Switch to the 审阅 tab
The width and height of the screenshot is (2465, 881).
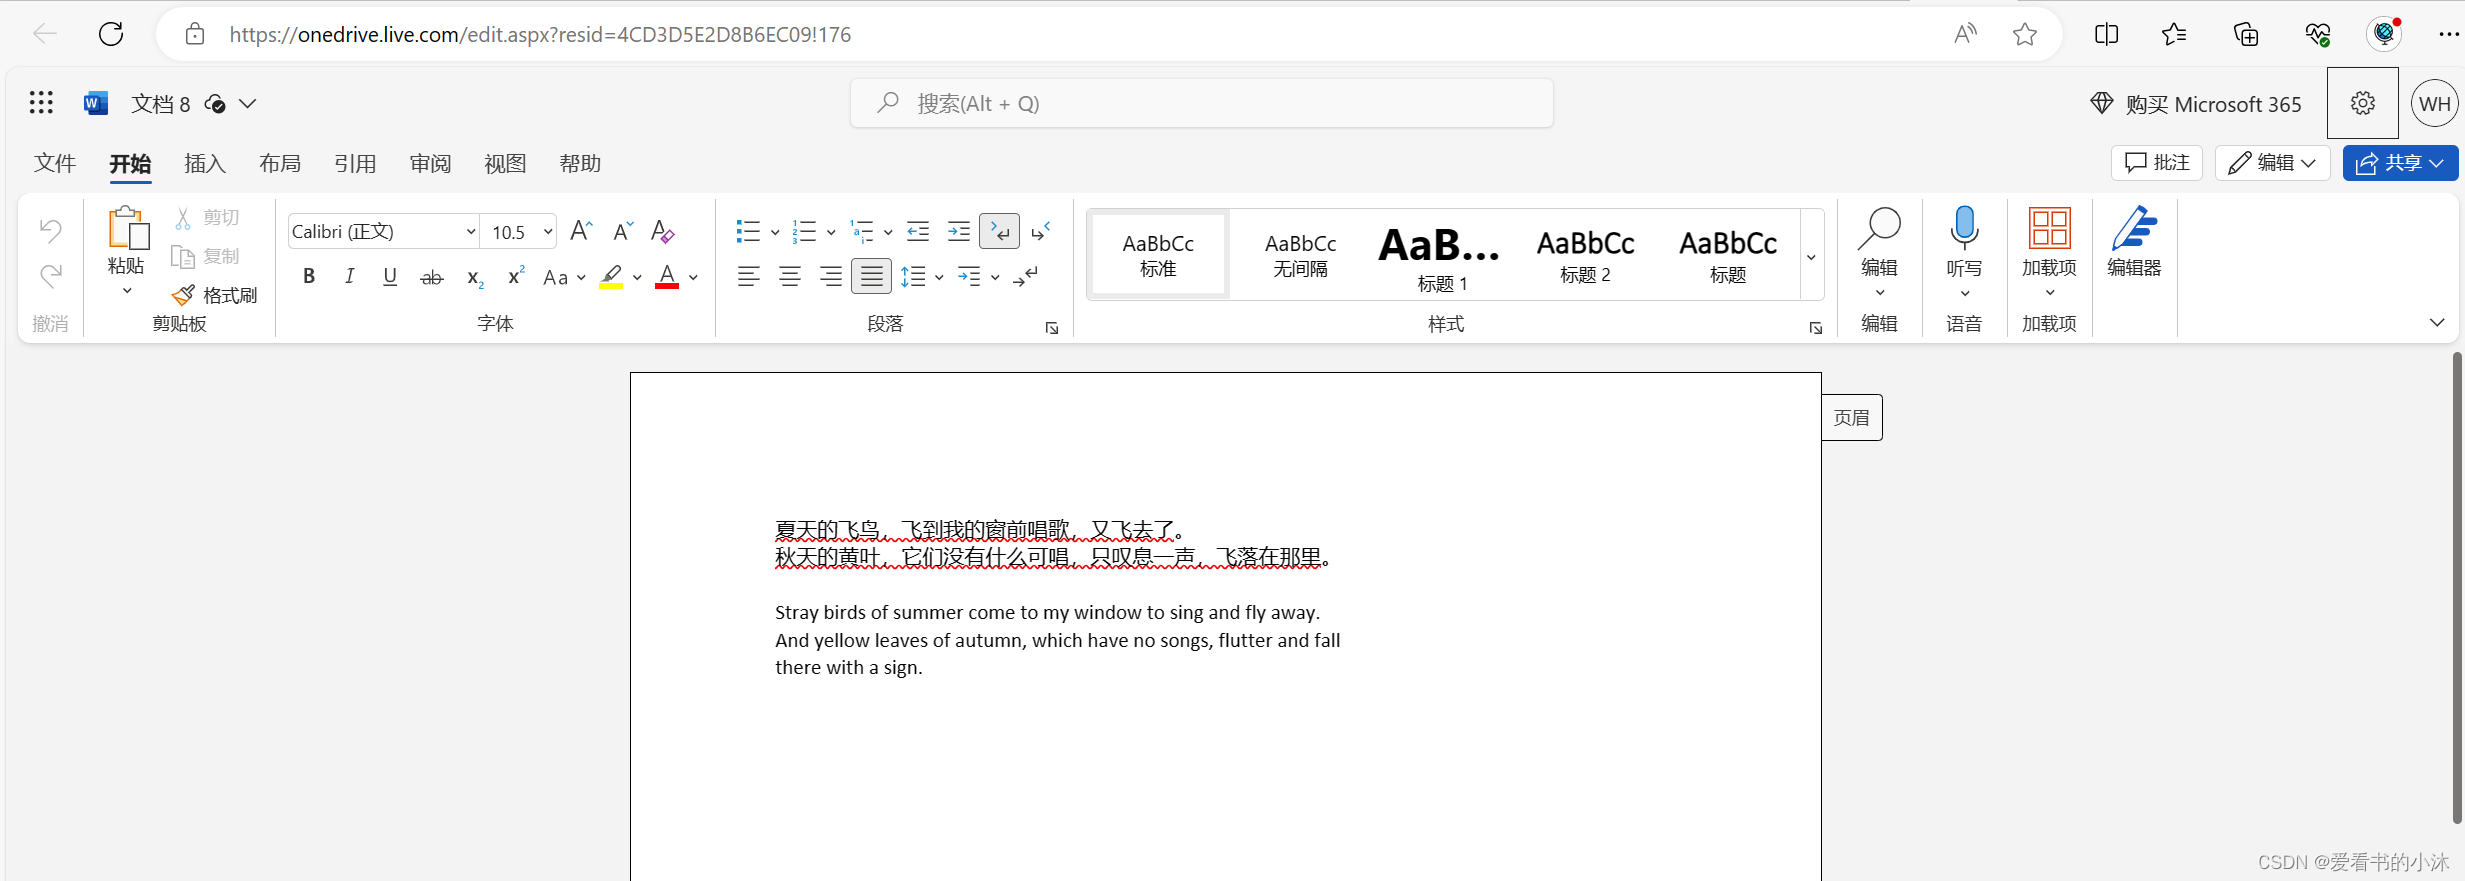[430, 163]
